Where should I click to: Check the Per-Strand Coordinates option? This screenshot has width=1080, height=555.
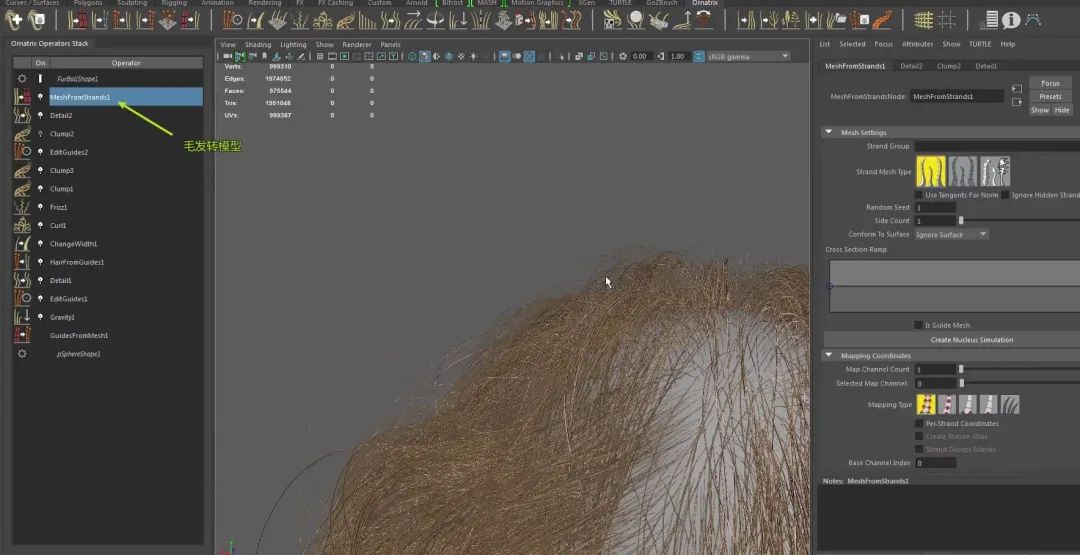tap(919, 424)
